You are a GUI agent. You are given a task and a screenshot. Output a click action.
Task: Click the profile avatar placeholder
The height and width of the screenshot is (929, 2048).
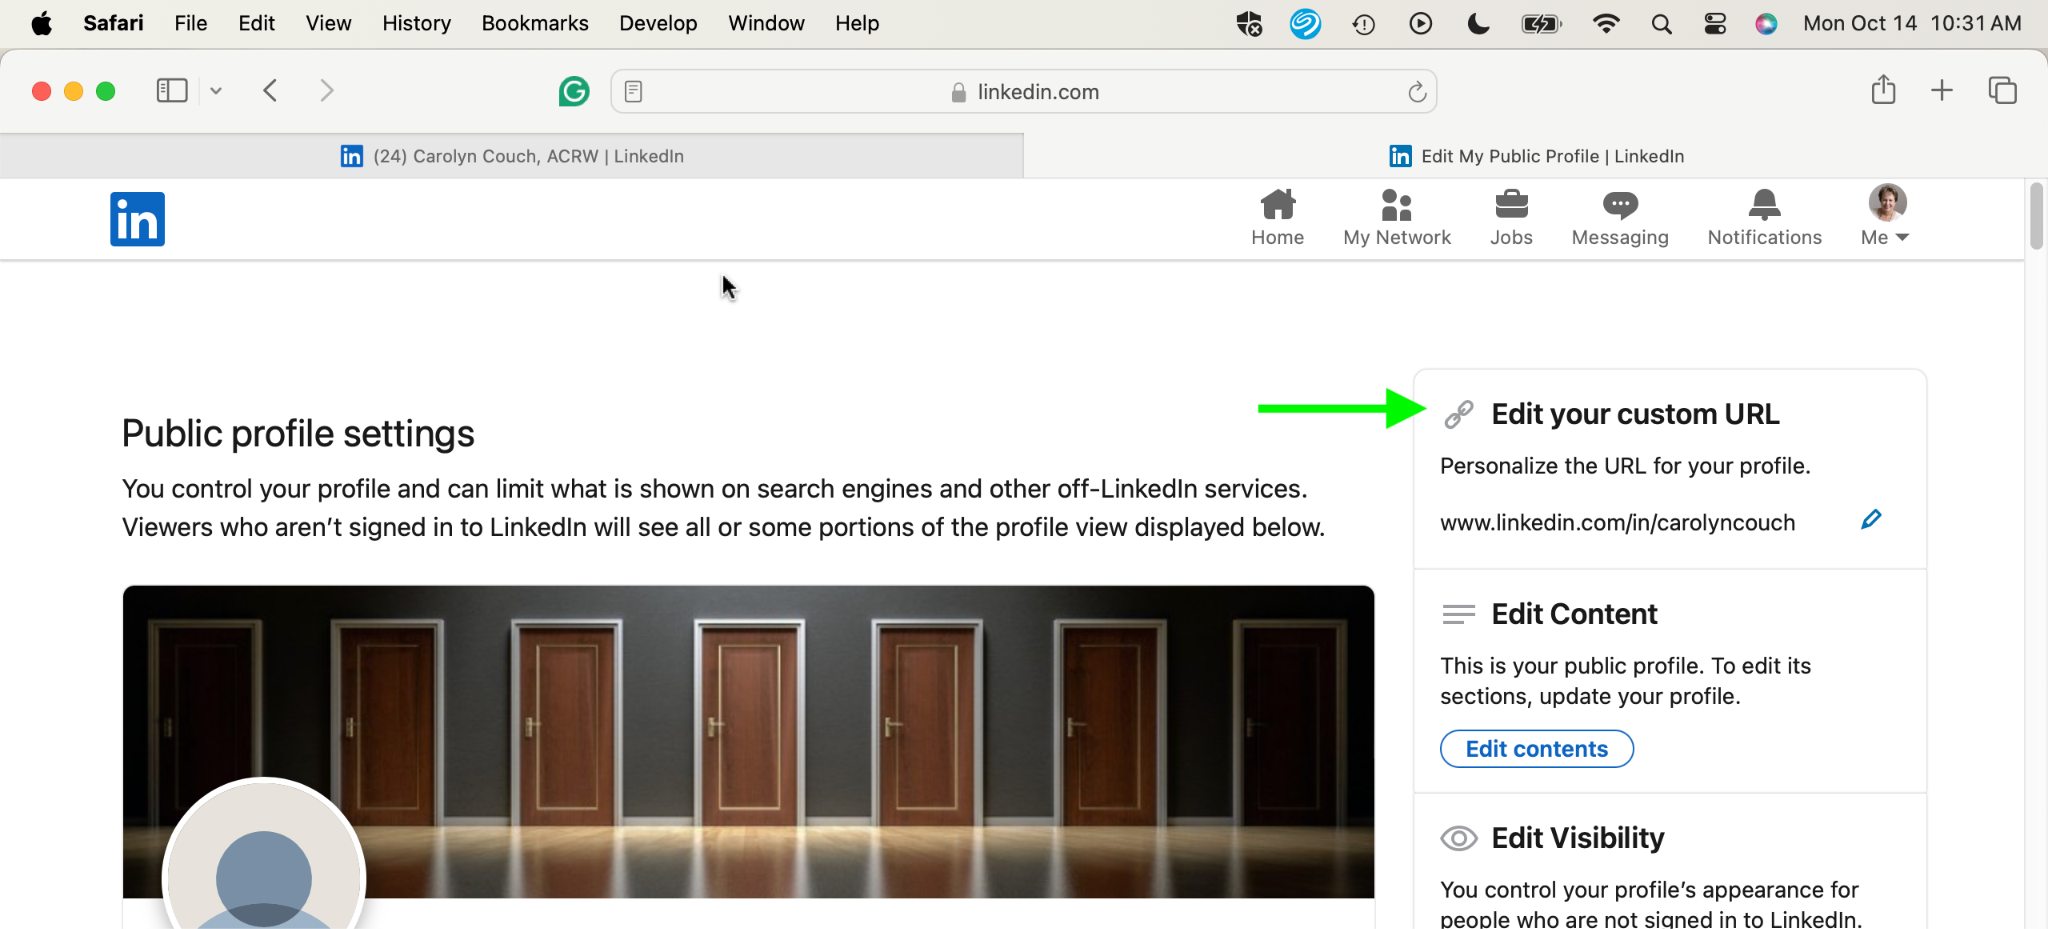(x=264, y=854)
